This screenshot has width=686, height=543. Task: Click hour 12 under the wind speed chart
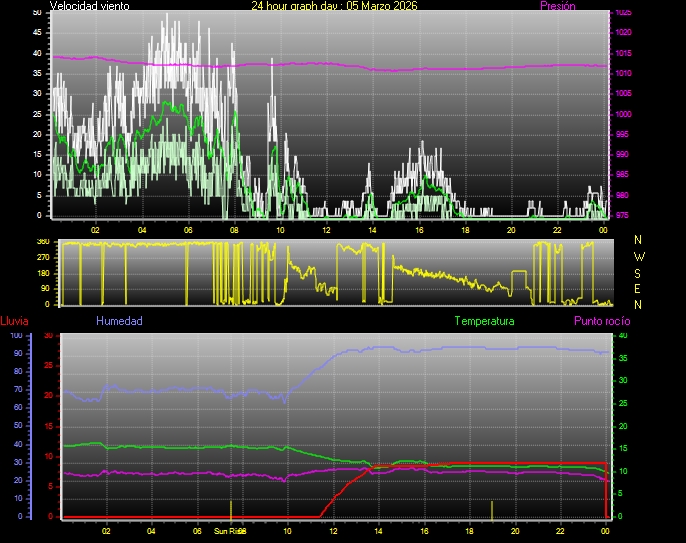pyautogui.click(x=326, y=230)
